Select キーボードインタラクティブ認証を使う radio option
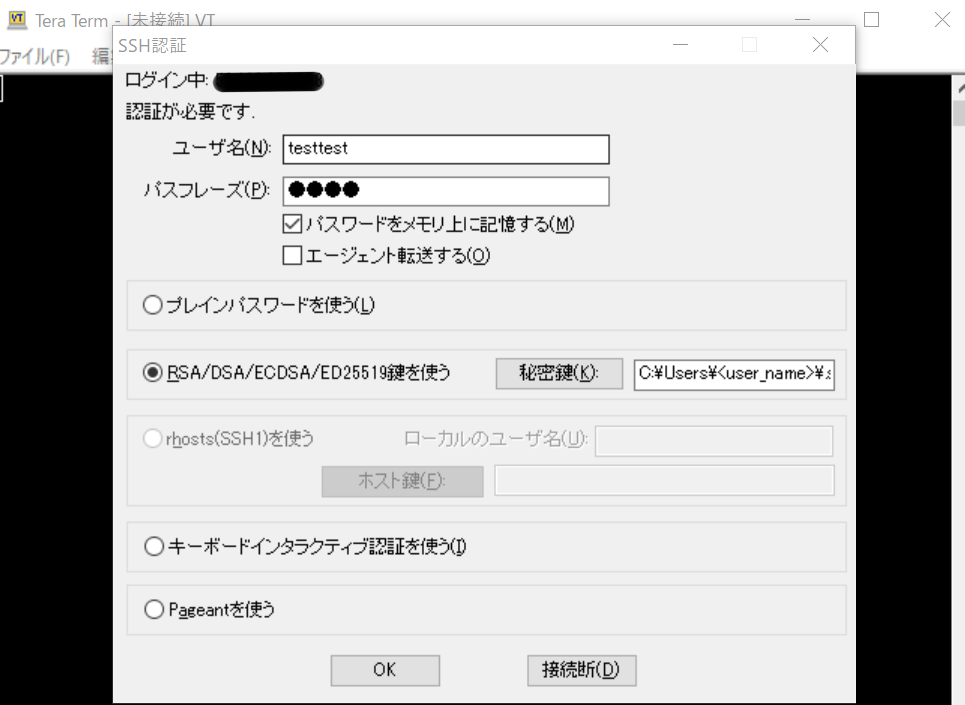Viewport: 965px width, 705px height. tap(154, 546)
